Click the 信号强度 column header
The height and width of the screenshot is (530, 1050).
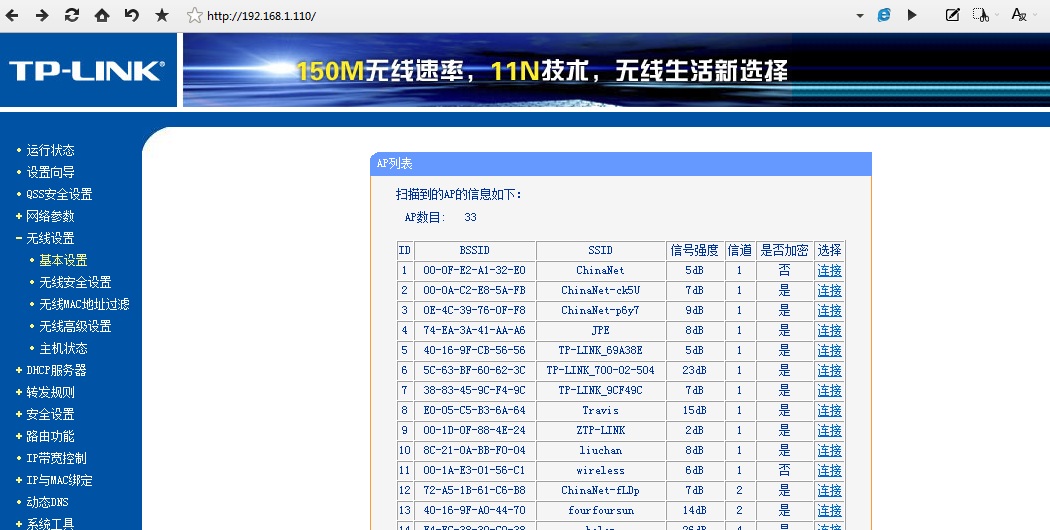[x=694, y=251]
